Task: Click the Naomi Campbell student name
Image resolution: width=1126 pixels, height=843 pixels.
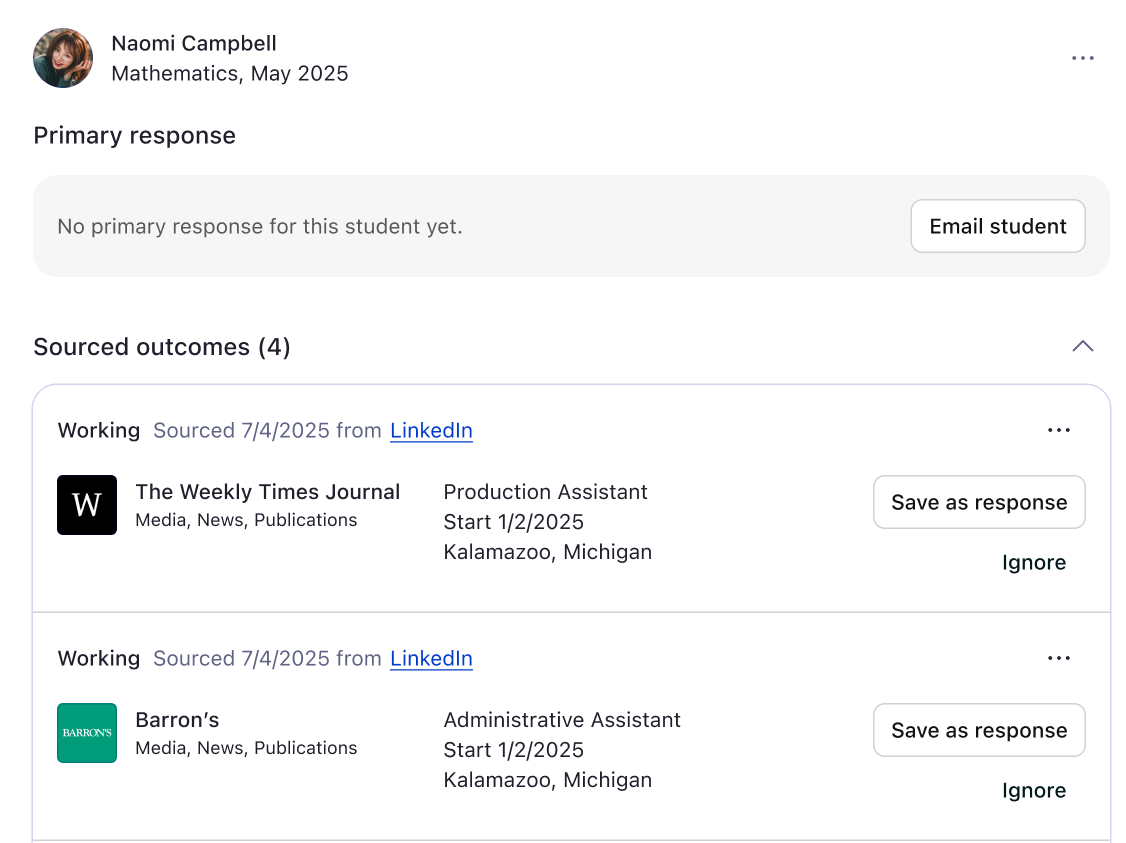Action: click(x=194, y=43)
